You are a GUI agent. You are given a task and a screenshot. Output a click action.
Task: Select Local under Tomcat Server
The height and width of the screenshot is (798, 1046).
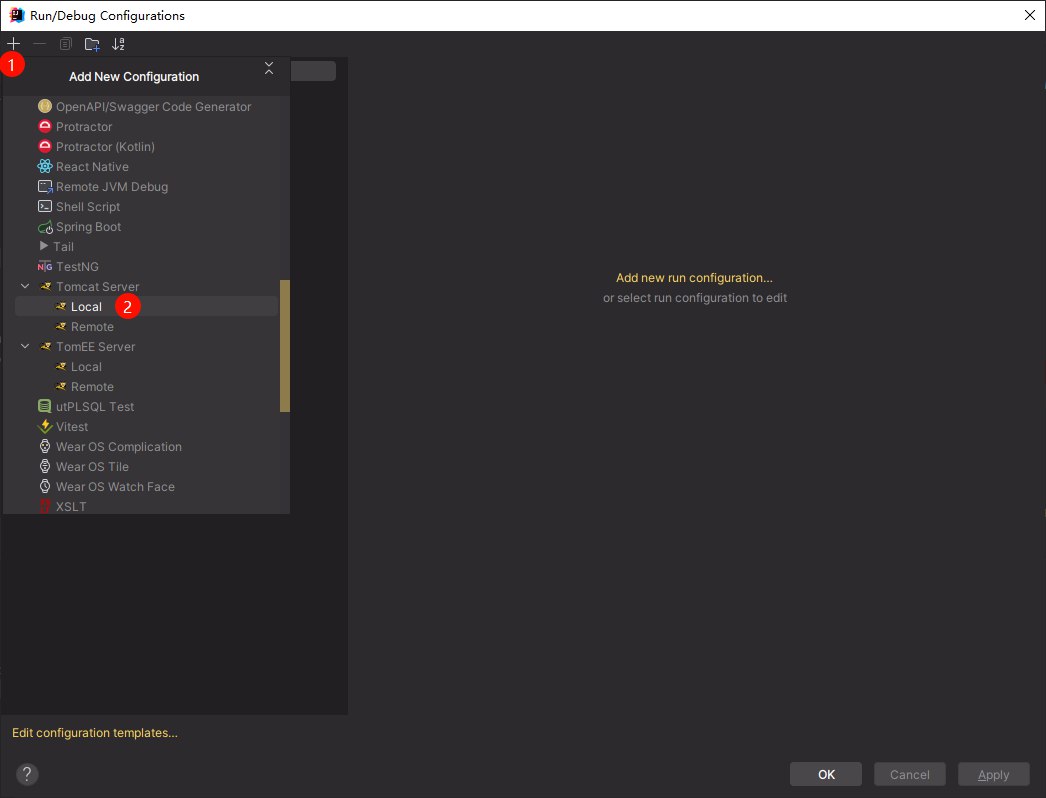pyautogui.click(x=86, y=307)
